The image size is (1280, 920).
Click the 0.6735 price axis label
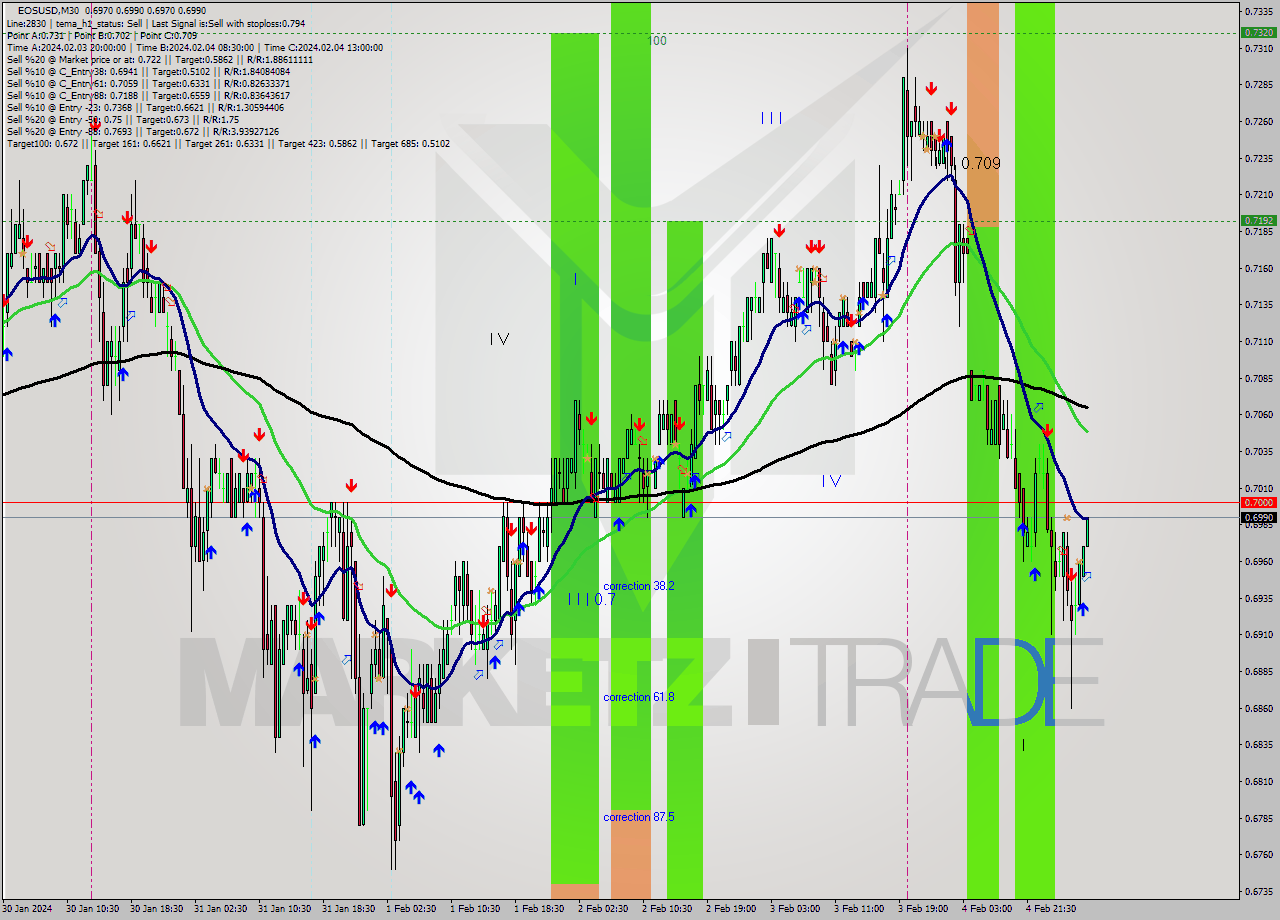pyautogui.click(x=1257, y=891)
